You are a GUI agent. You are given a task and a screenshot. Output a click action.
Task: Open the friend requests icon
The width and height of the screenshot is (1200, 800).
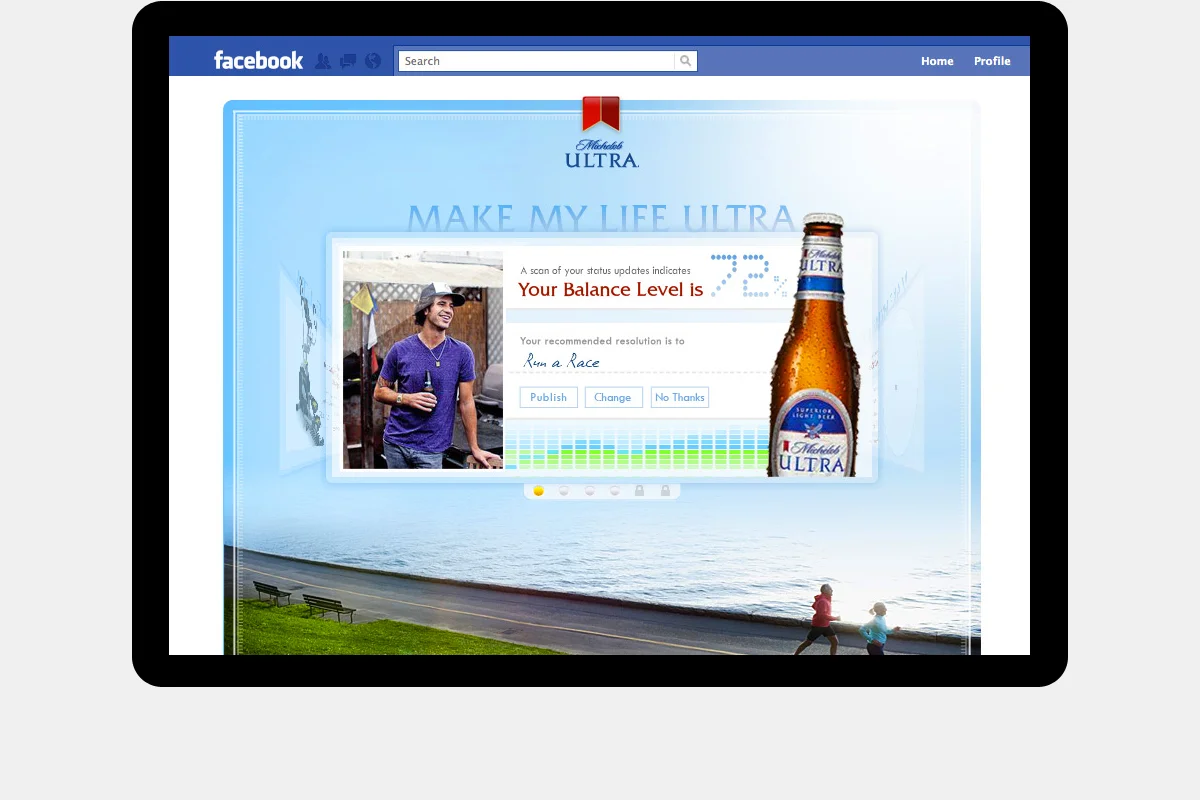[x=323, y=61]
